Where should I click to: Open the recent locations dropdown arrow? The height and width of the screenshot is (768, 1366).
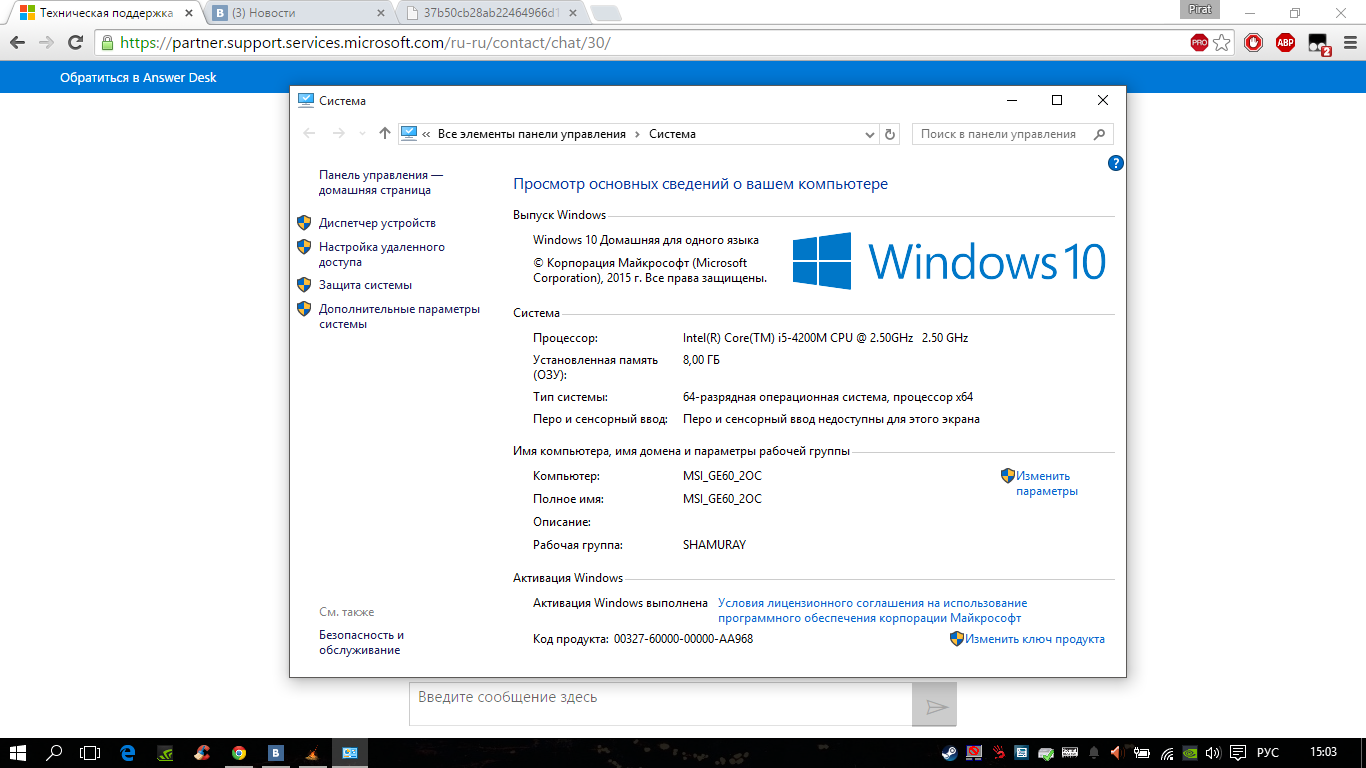tap(362, 134)
